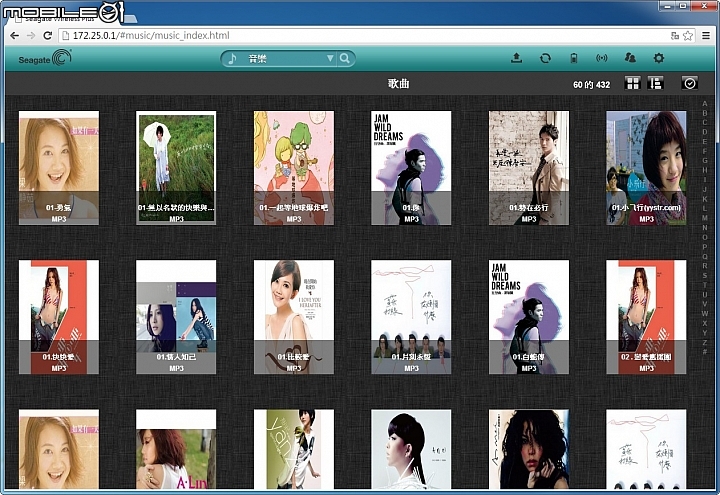This screenshot has height=495, width=720.
Task: Click the 歌曲 heading
Action: coord(398,84)
